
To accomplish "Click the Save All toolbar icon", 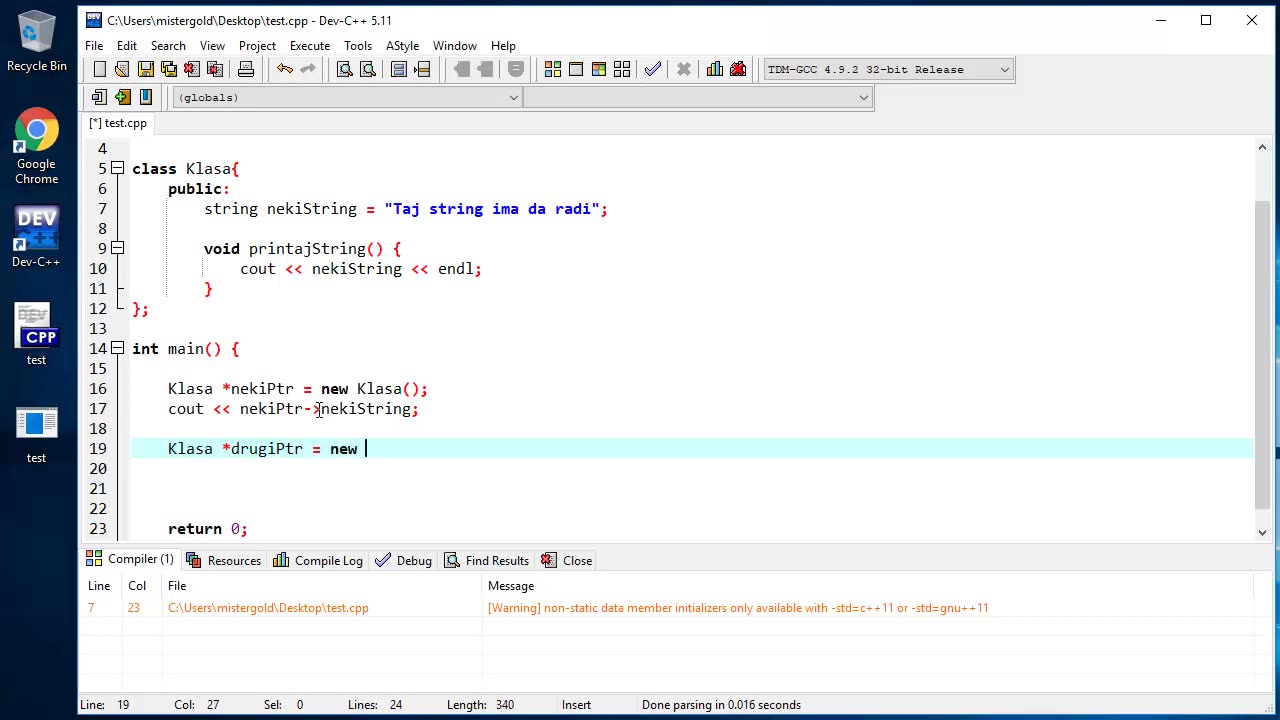I will pyautogui.click(x=168, y=69).
